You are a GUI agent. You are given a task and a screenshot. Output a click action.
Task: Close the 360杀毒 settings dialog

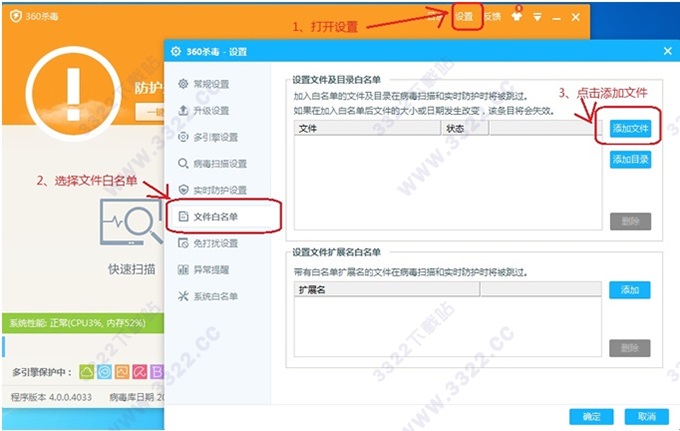[x=667, y=51]
